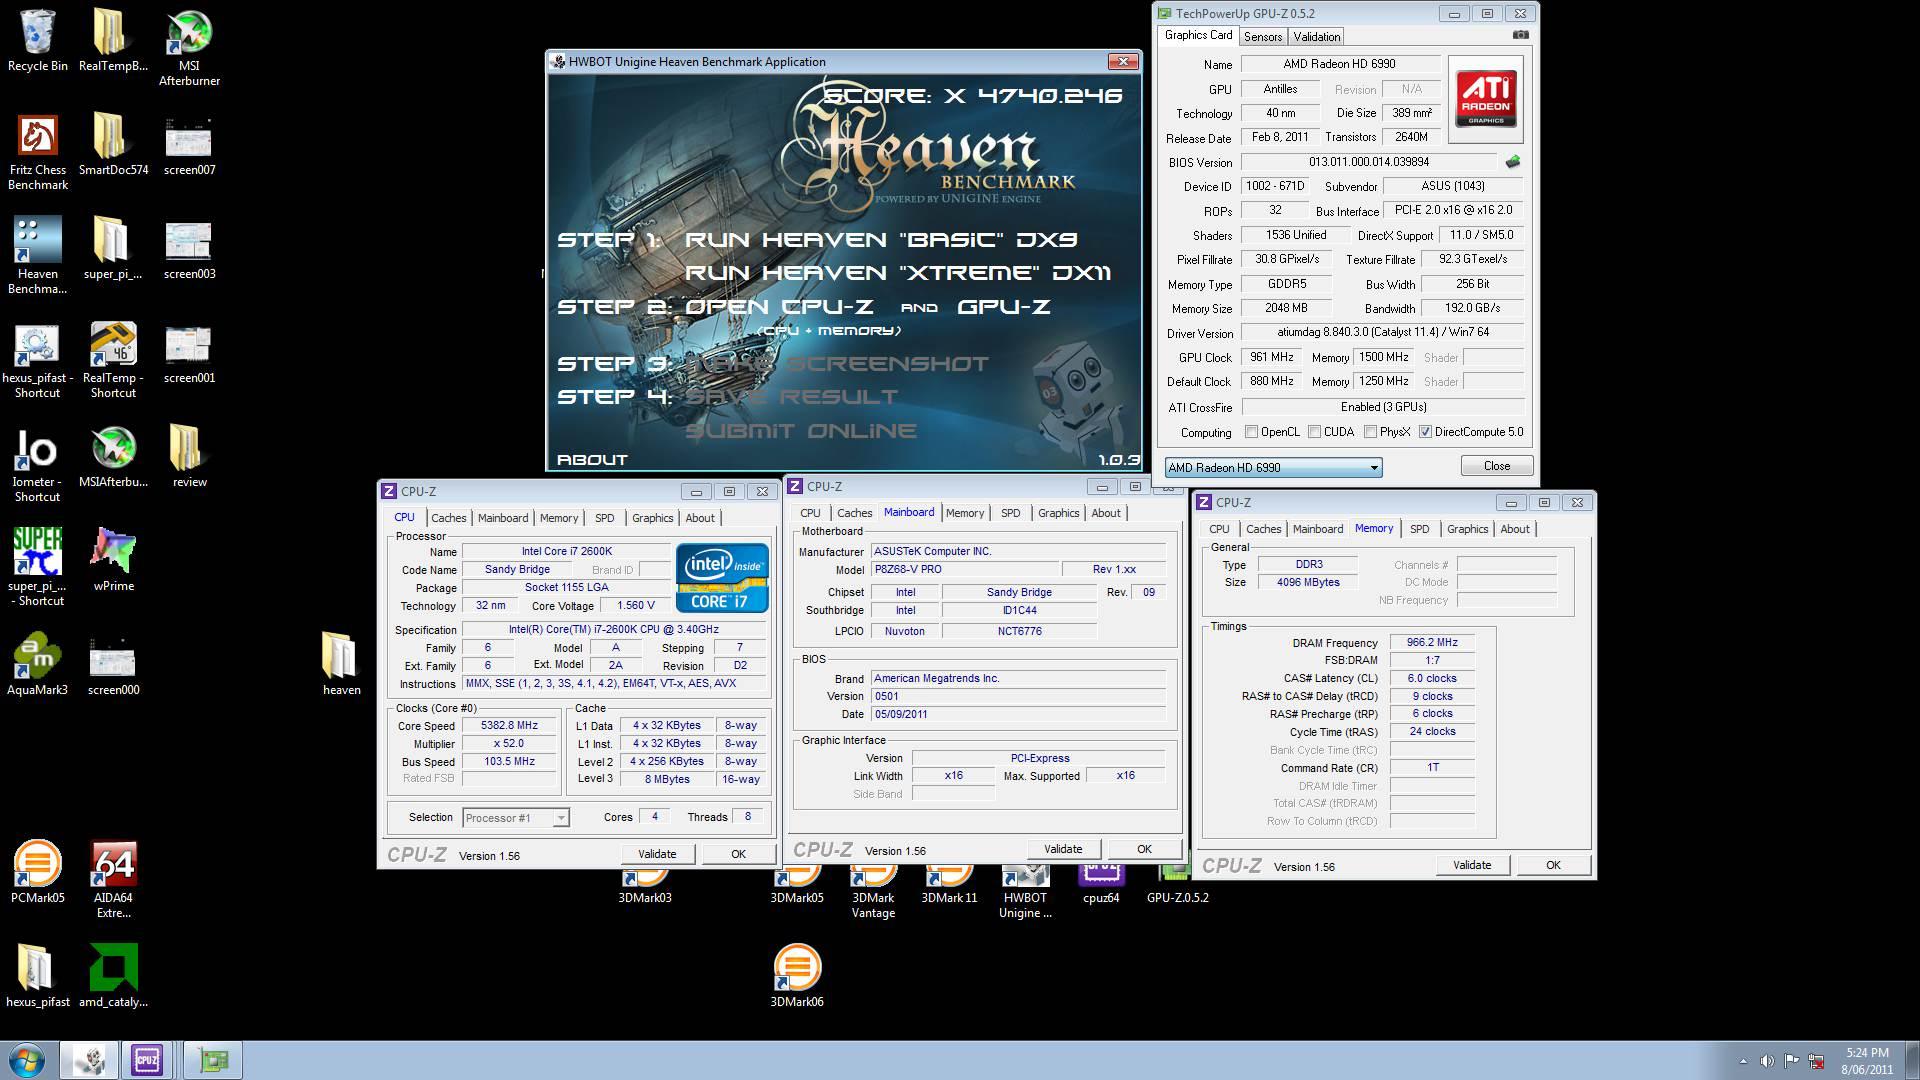Open the MSI Afterburner desktop shortcut
1920x1080 pixels.
coord(189,48)
